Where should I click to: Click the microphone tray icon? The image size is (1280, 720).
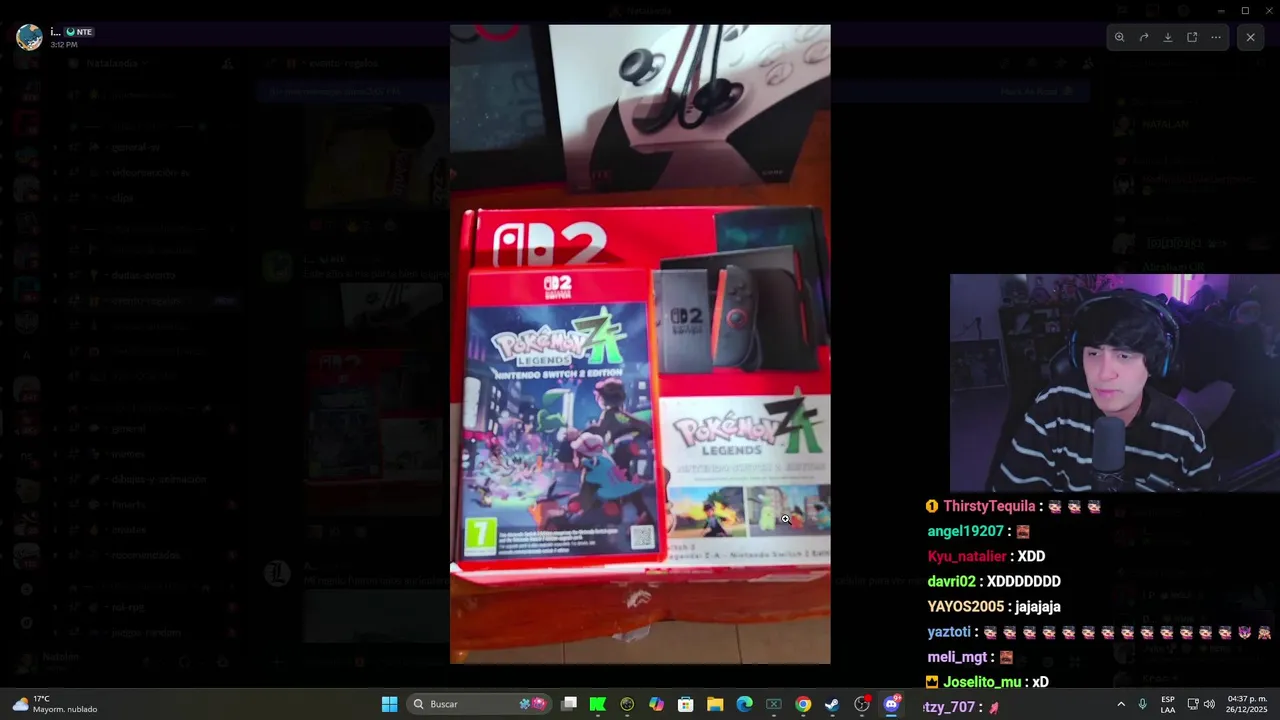pyautogui.click(x=1142, y=704)
